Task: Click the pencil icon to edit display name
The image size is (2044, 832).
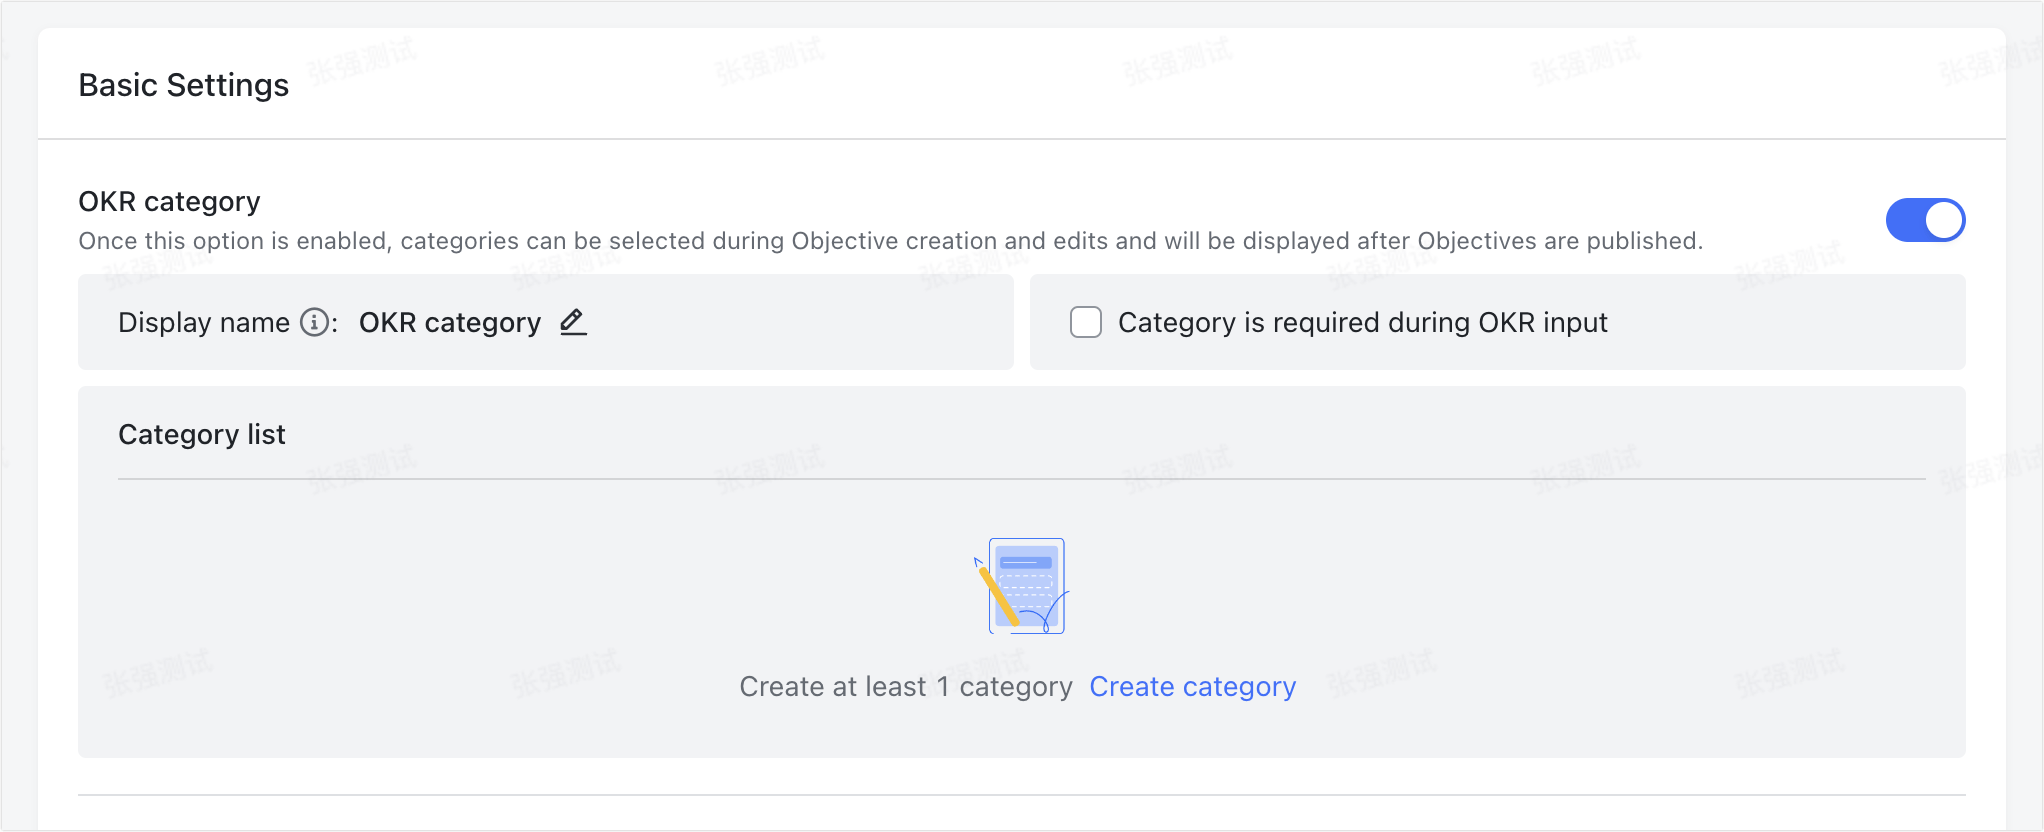Action: click(572, 322)
